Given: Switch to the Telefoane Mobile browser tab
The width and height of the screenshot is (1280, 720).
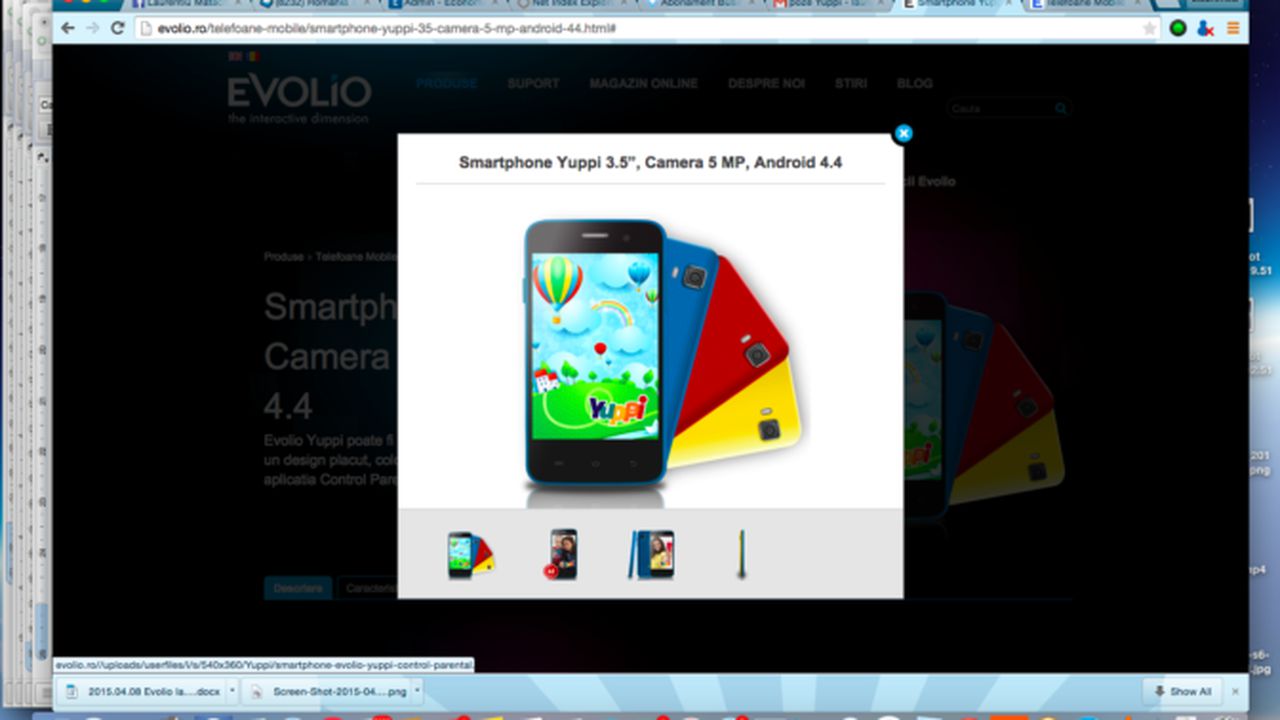Looking at the screenshot, I should pos(1085,5).
